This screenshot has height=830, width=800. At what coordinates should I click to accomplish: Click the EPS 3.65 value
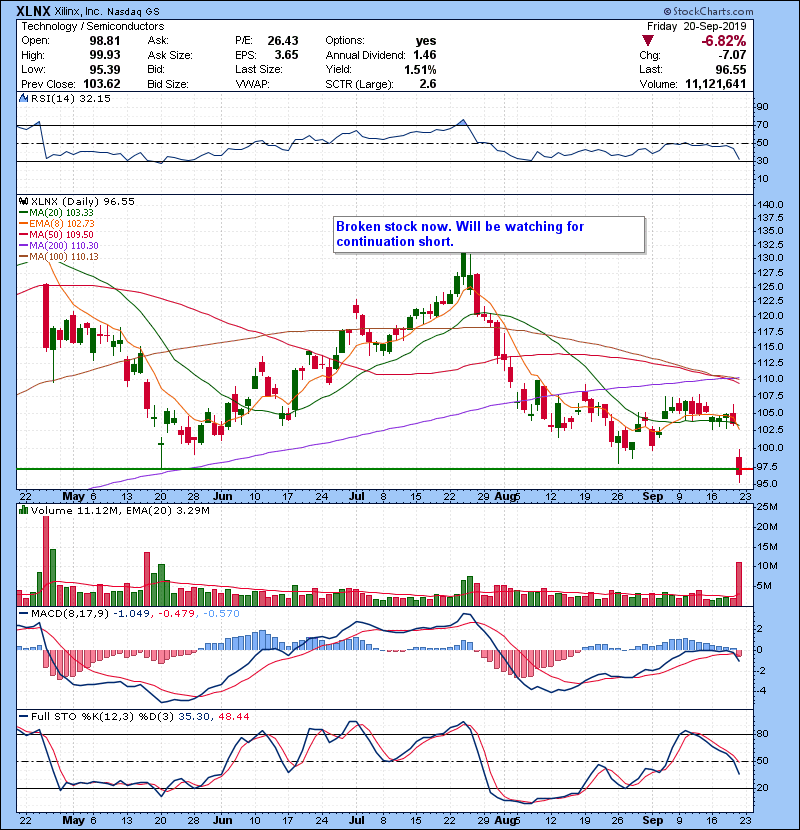[x=286, y=55]
